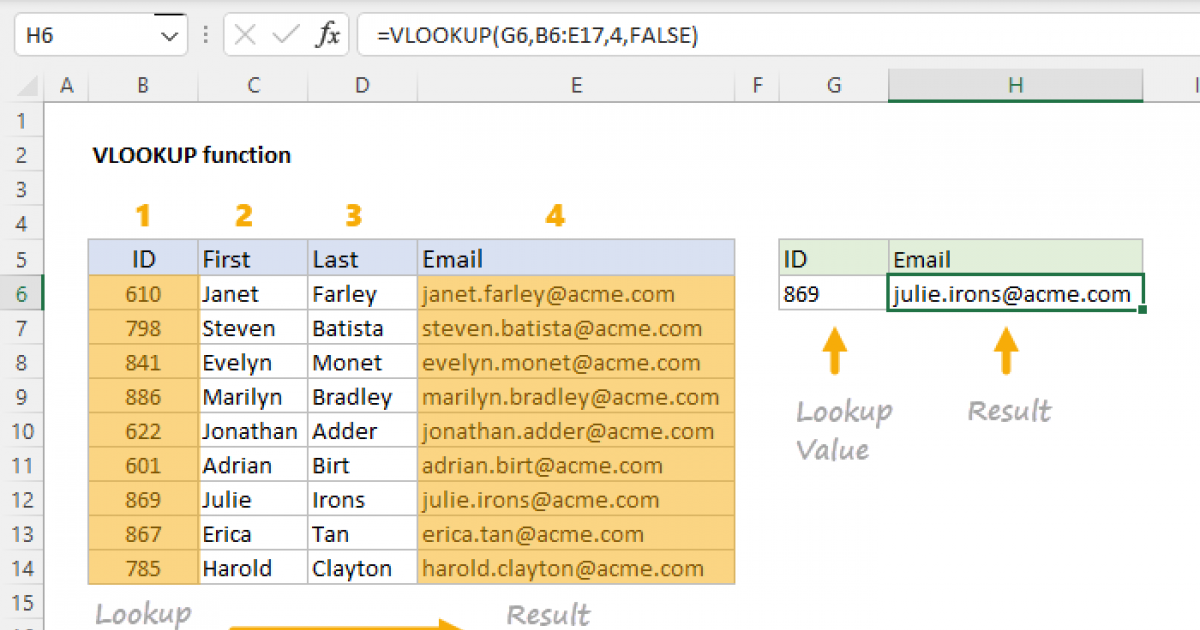Viewport: 1200px width, 630px height.
Task: Select row 14 header
Action: pos(23,568)
